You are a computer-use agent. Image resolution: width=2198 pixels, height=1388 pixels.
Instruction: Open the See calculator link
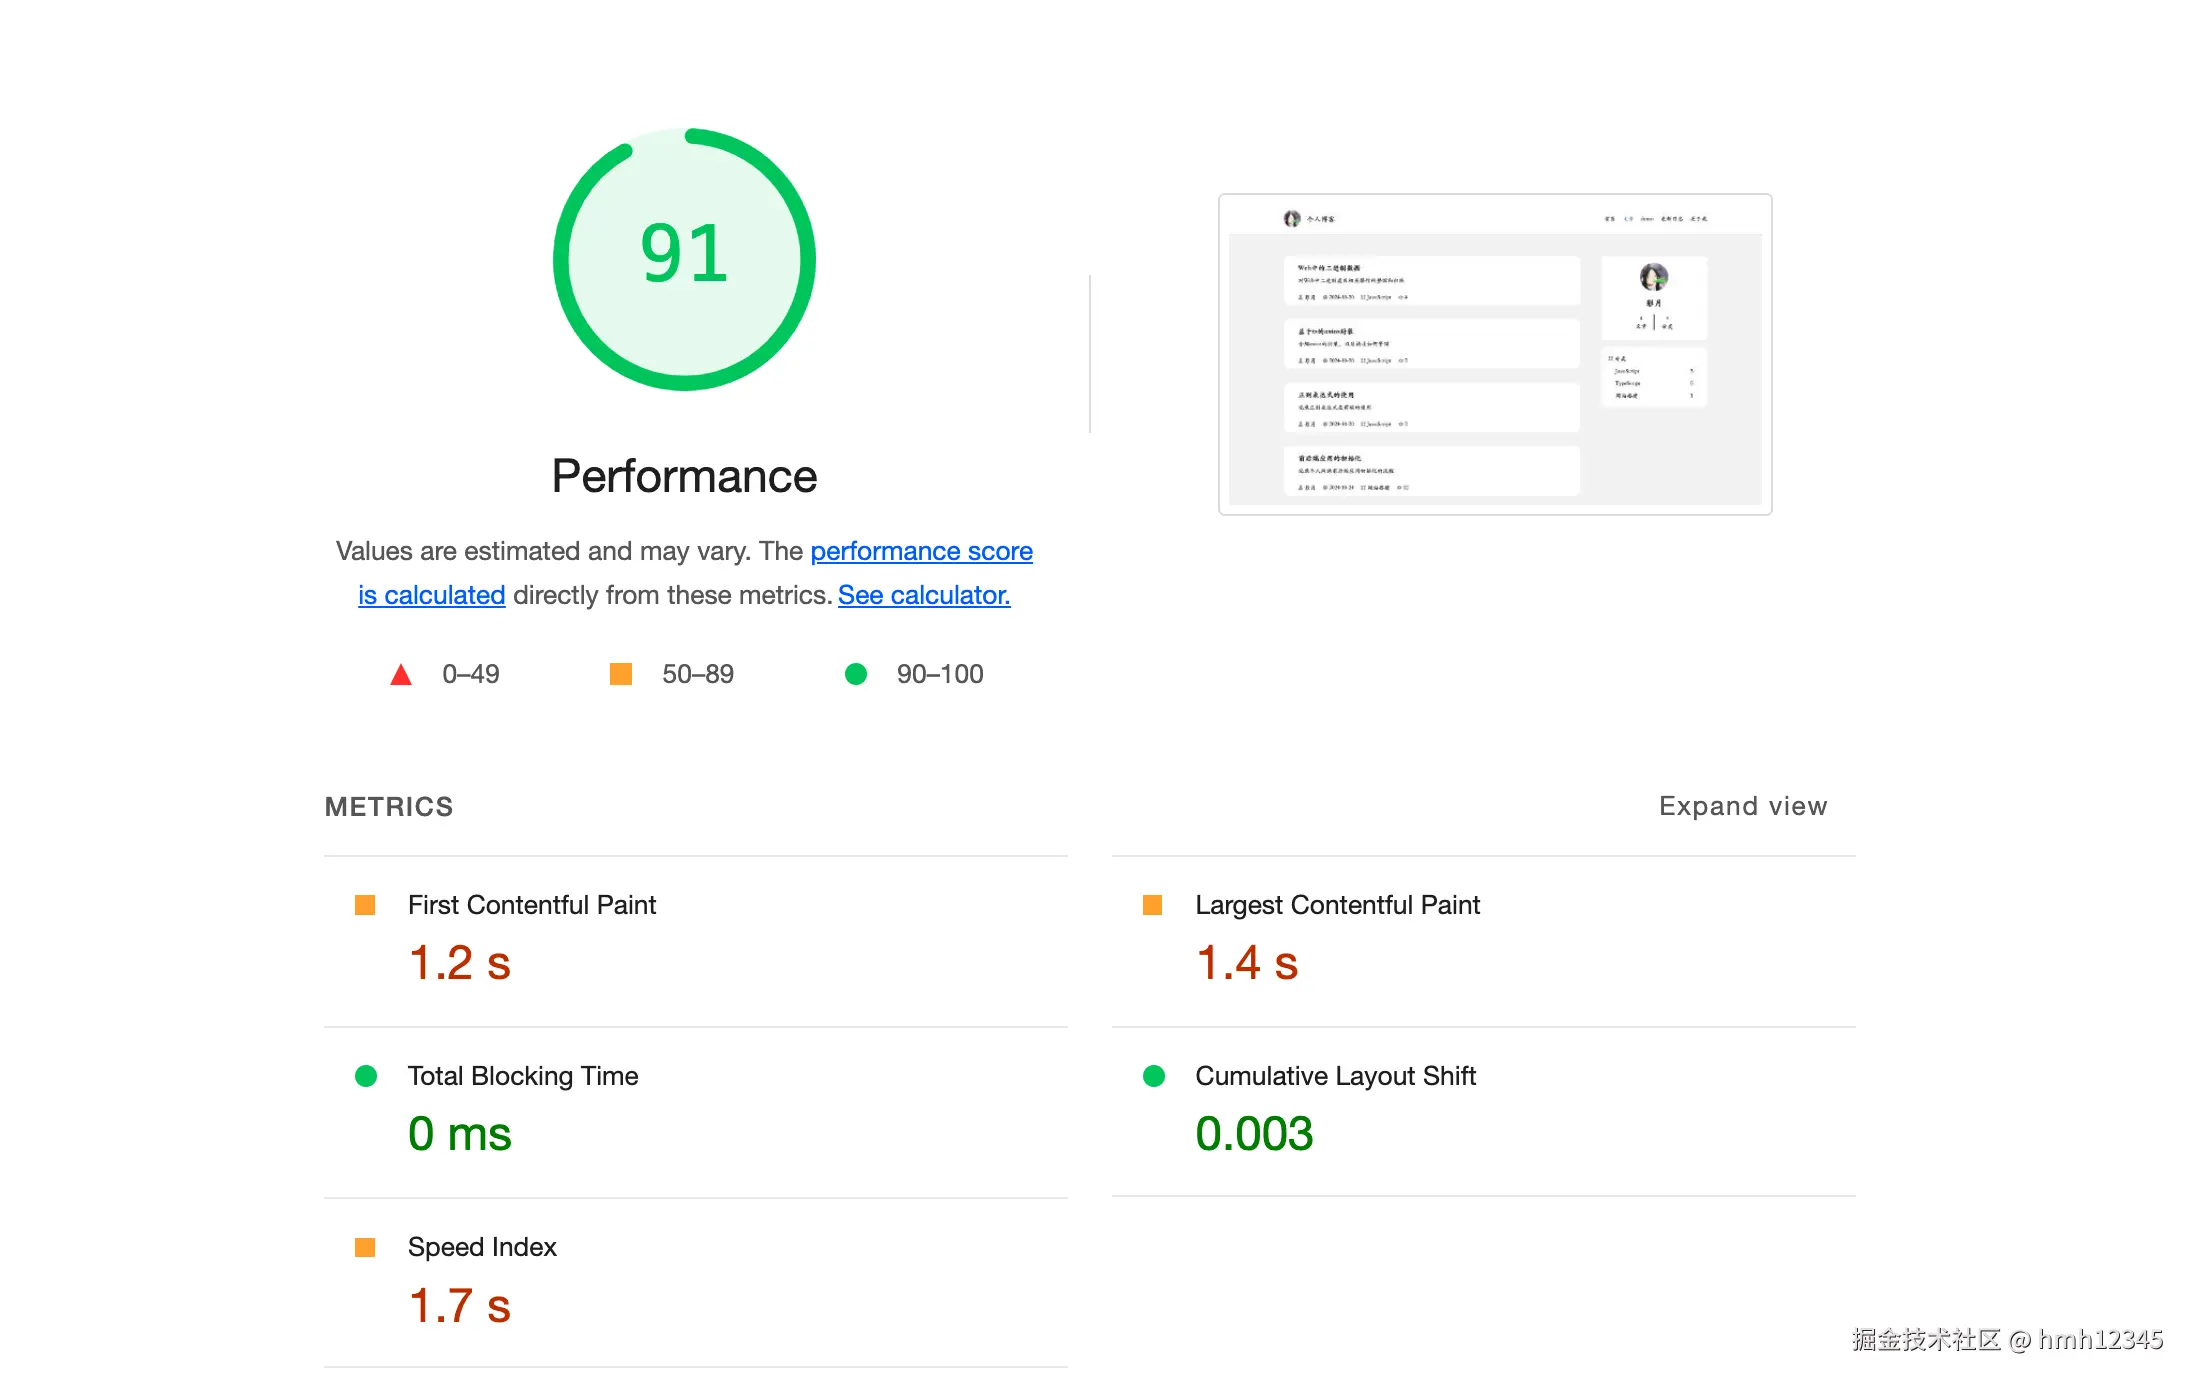click(924, 595)
